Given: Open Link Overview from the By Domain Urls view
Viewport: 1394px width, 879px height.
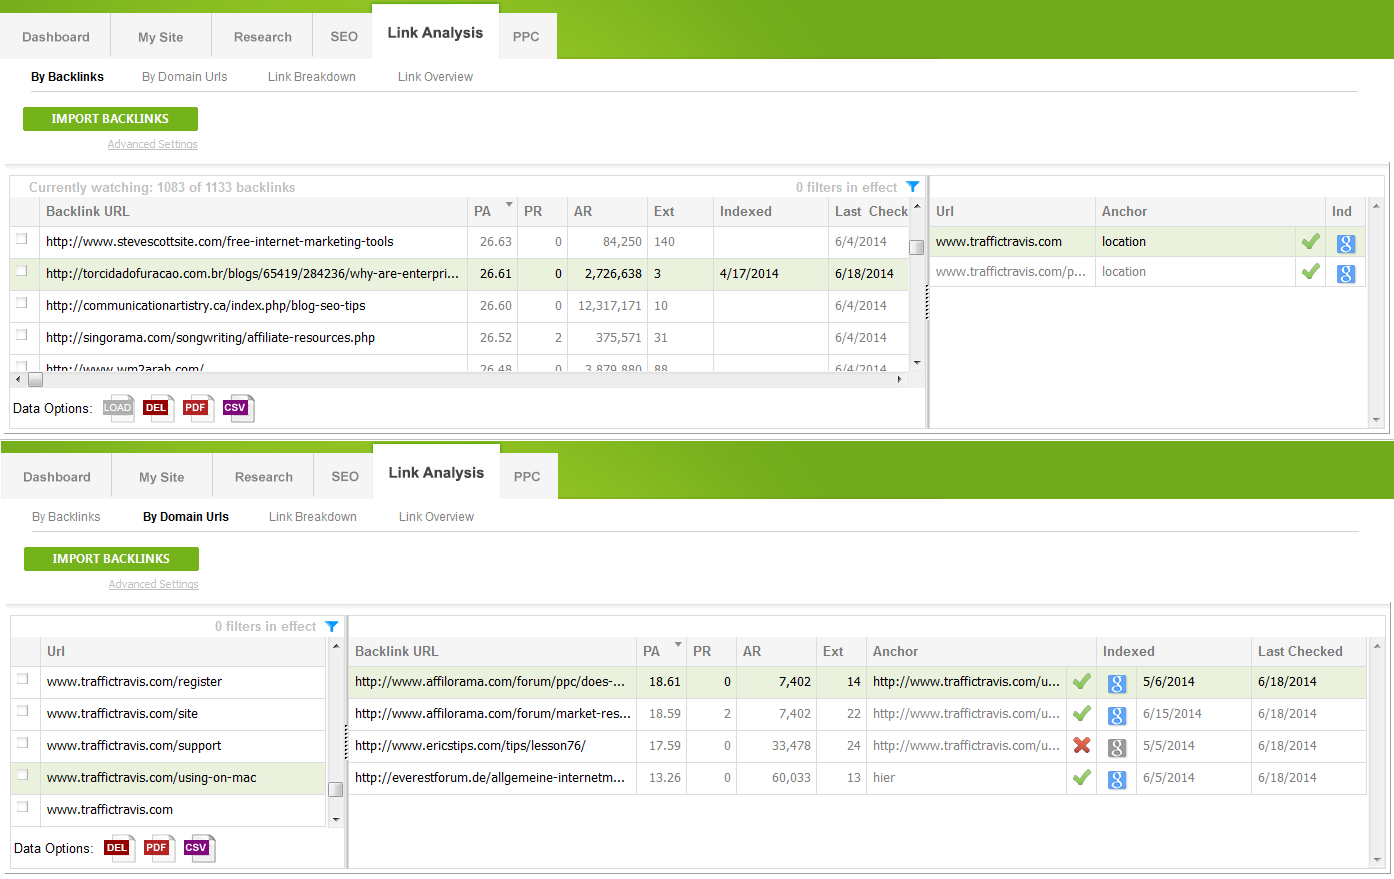Looking at the screenshot, I should point(436,517).
